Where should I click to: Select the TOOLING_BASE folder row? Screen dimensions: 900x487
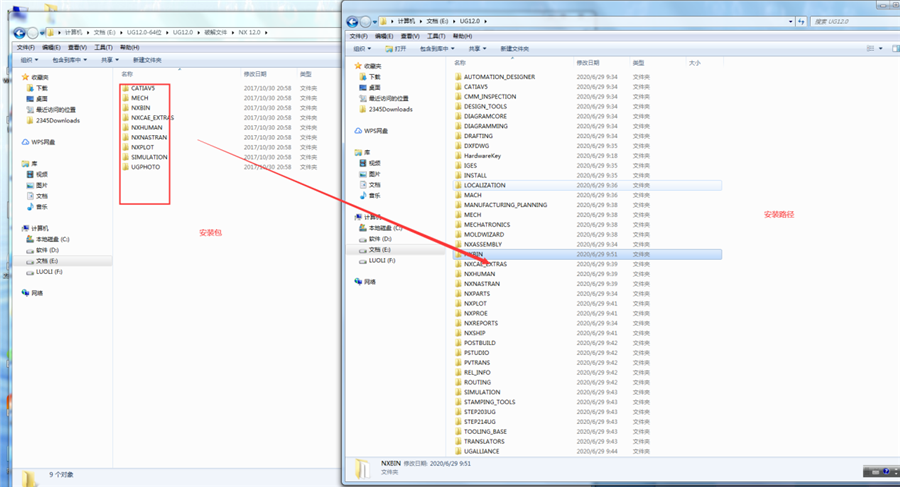point(587,431)
